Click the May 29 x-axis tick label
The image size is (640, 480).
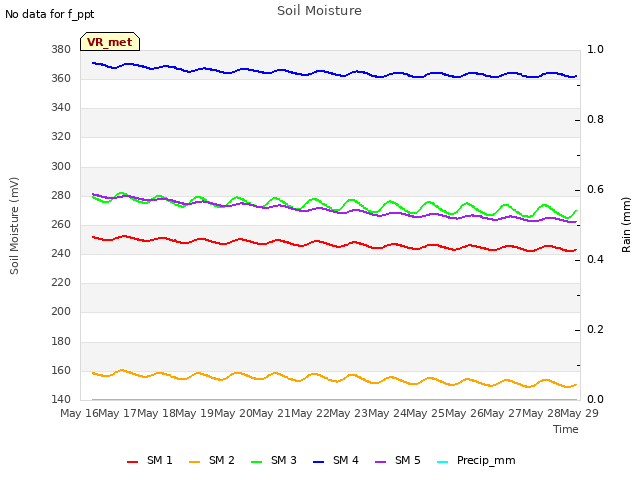click(x=579, y=413)
